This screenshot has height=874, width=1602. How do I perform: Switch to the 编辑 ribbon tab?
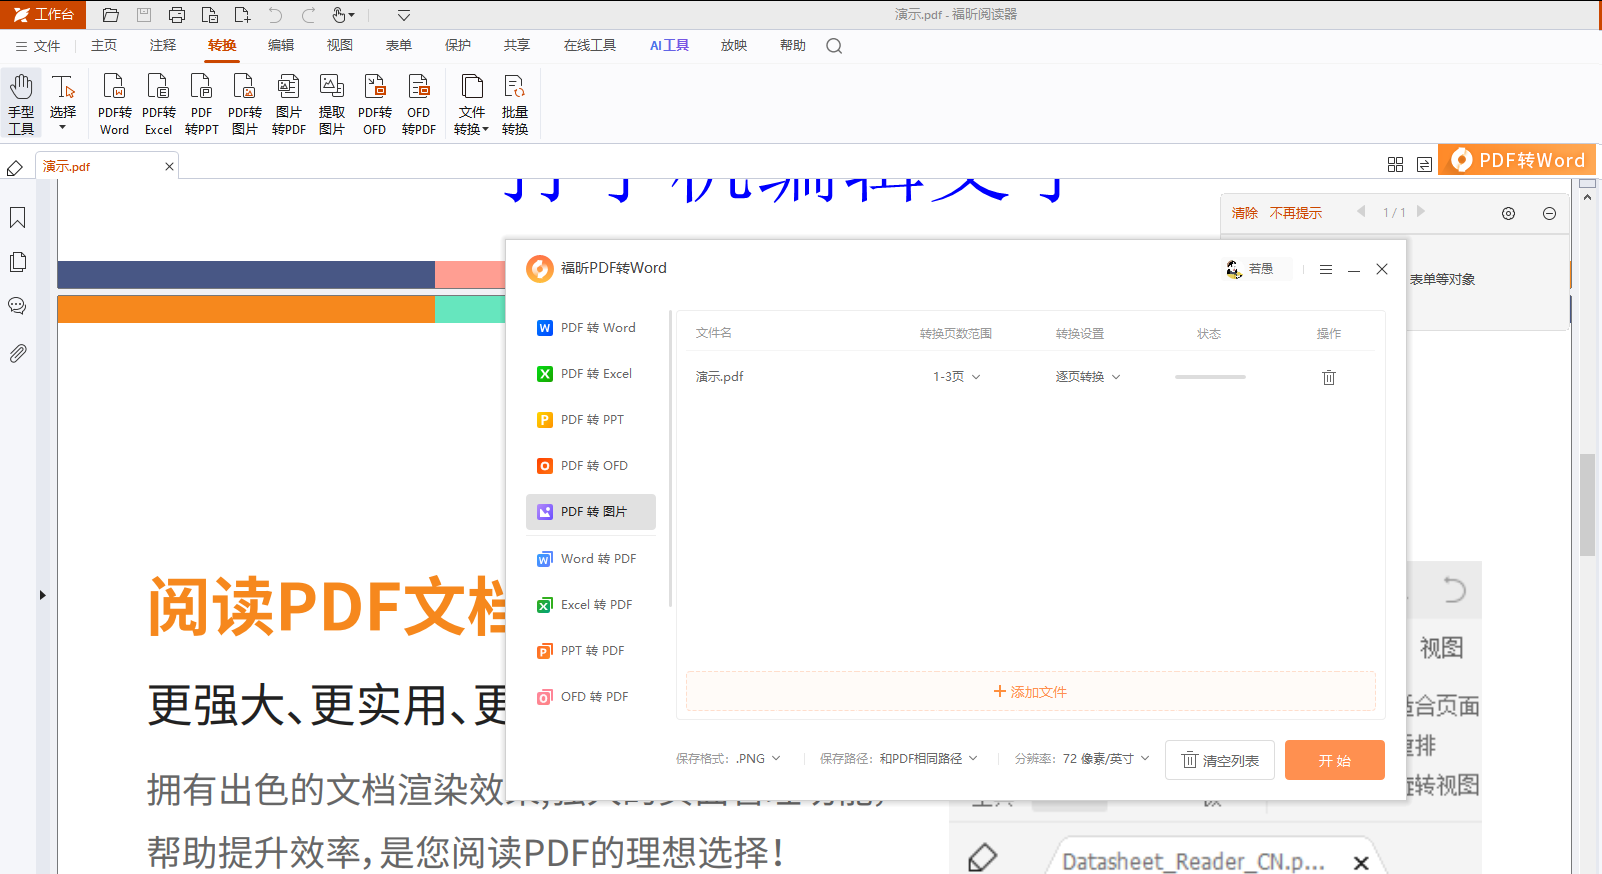(281, 46)
